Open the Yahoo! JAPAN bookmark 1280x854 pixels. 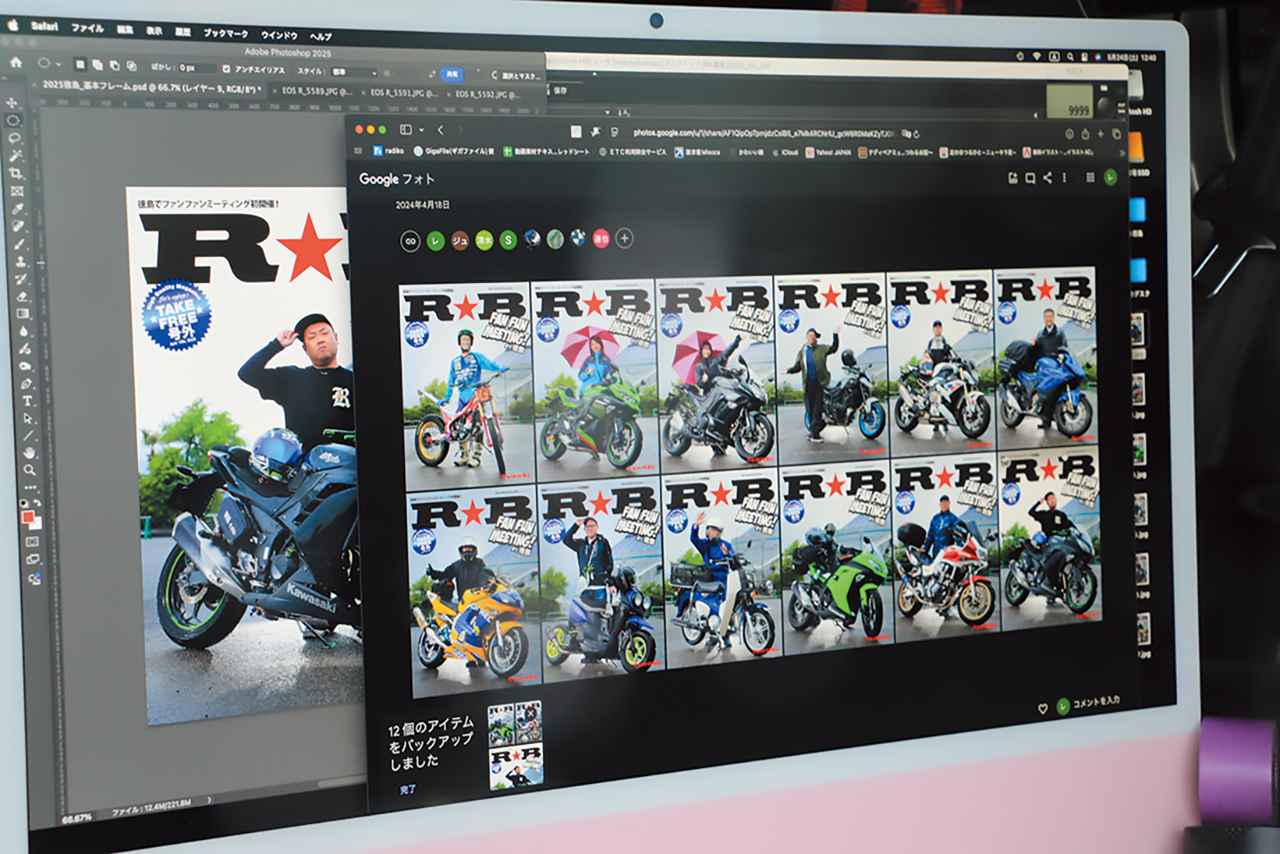coord(827,153)
